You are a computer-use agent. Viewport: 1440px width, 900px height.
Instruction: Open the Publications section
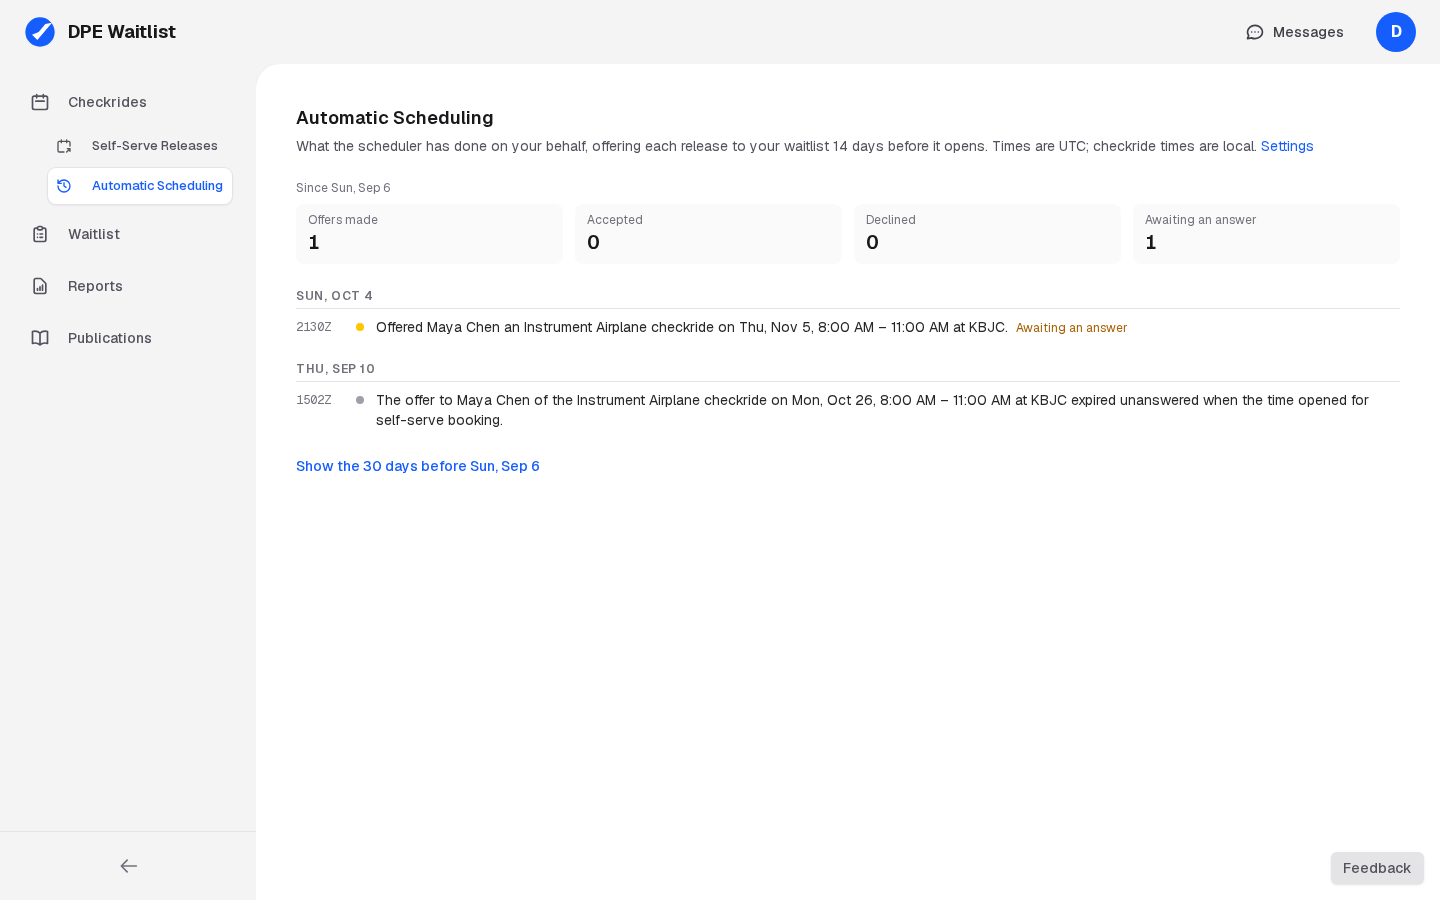tap(128, 338)
